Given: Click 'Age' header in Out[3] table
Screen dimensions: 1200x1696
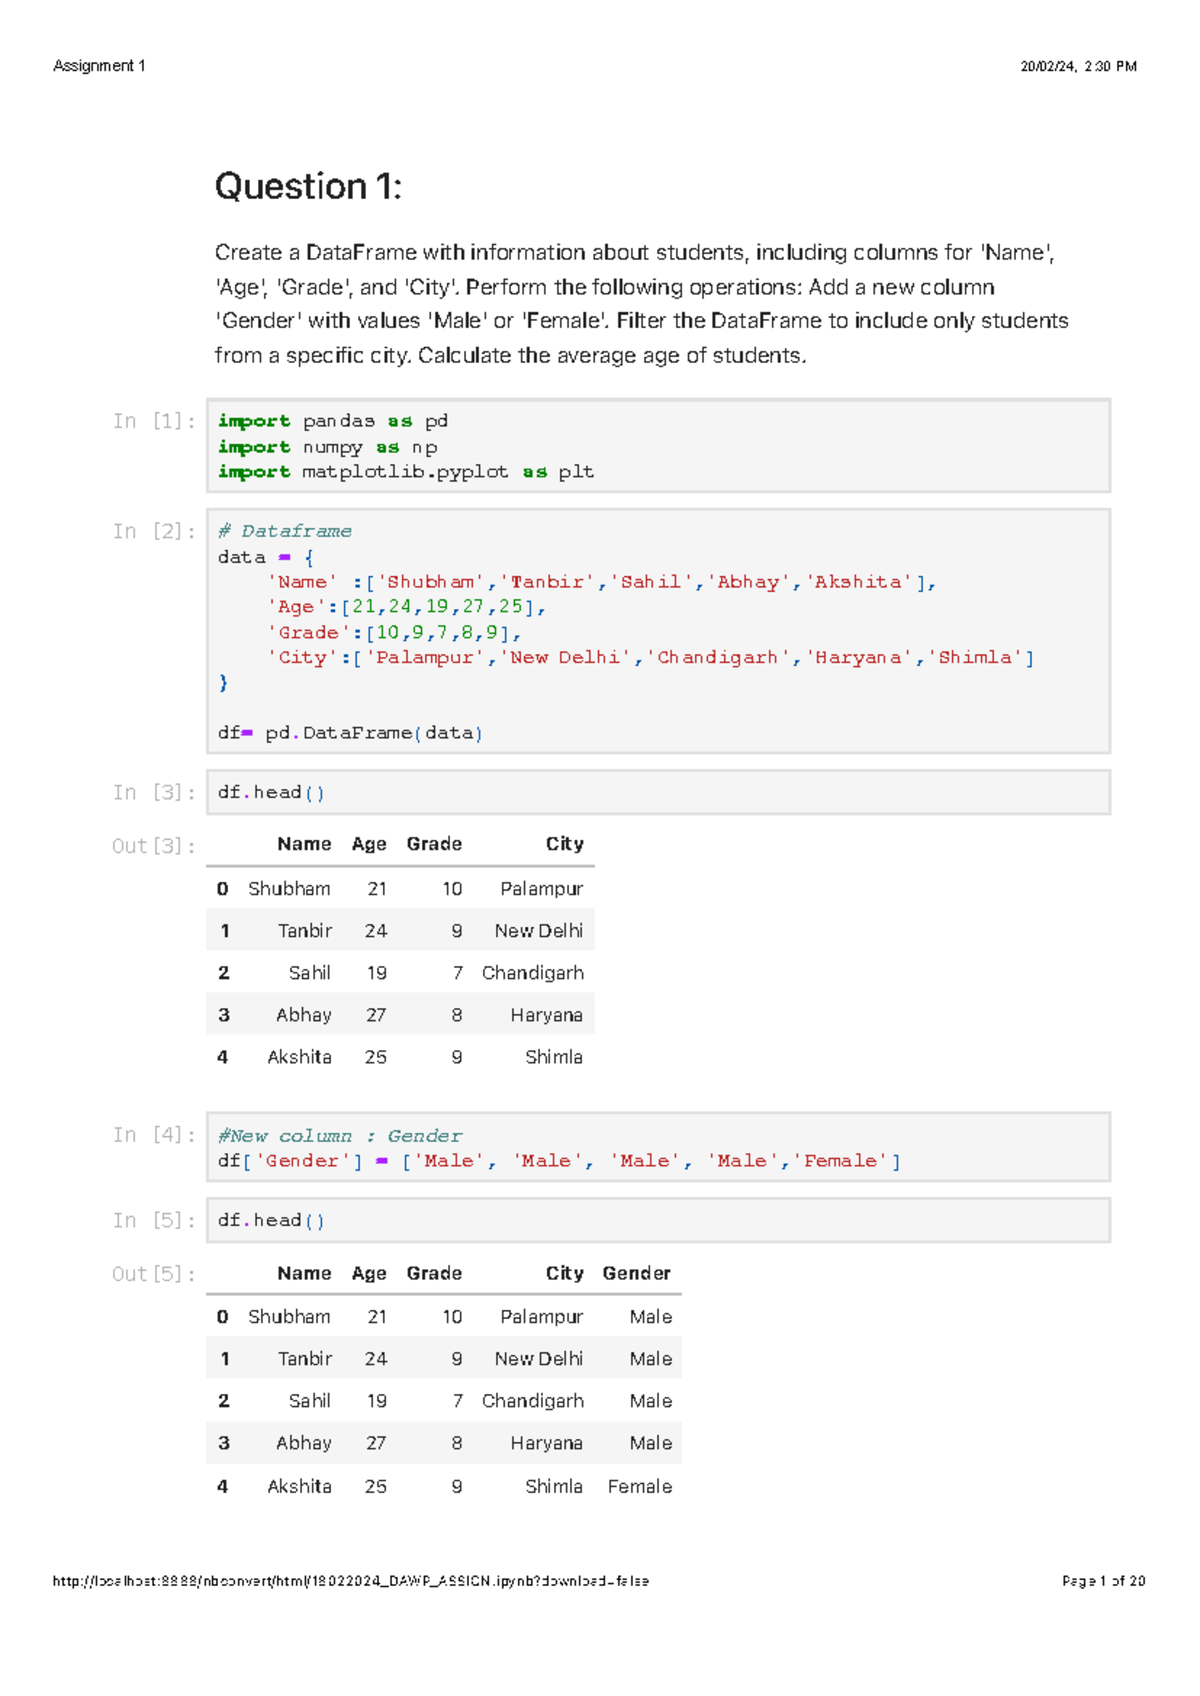Looking at the screenshot, I should coord(369,844).
